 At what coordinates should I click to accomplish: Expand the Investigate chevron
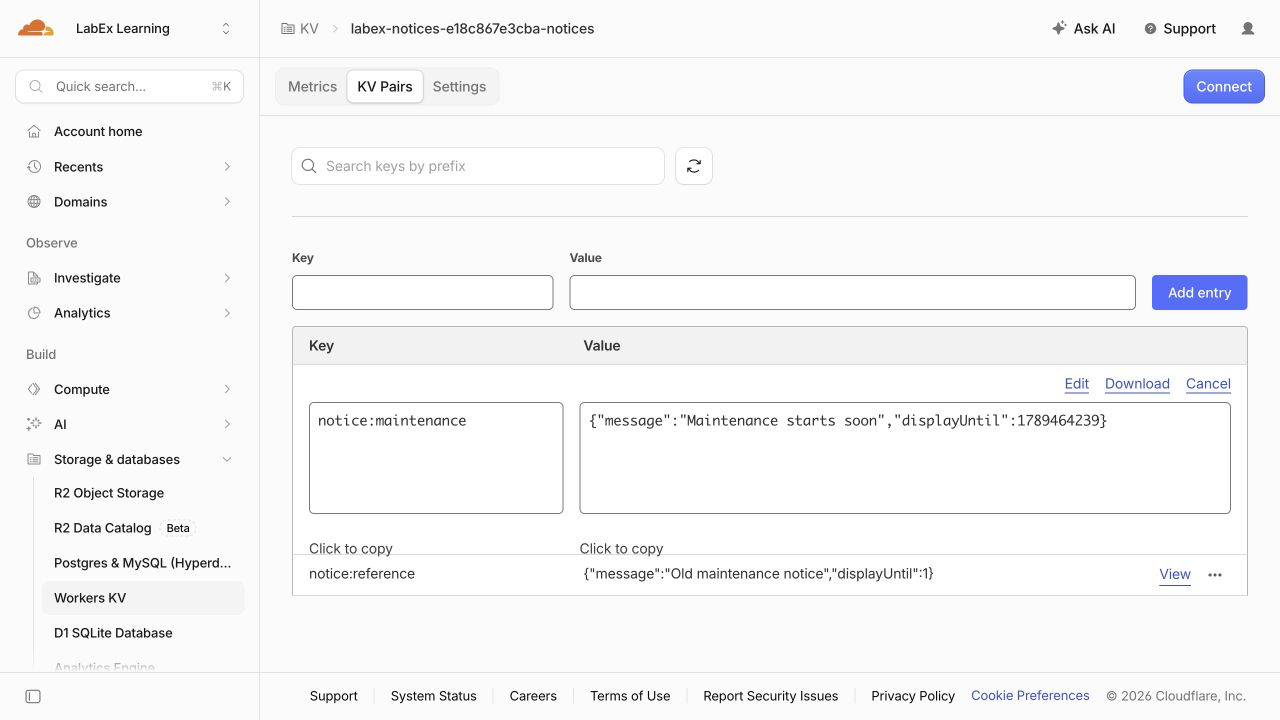227,278
